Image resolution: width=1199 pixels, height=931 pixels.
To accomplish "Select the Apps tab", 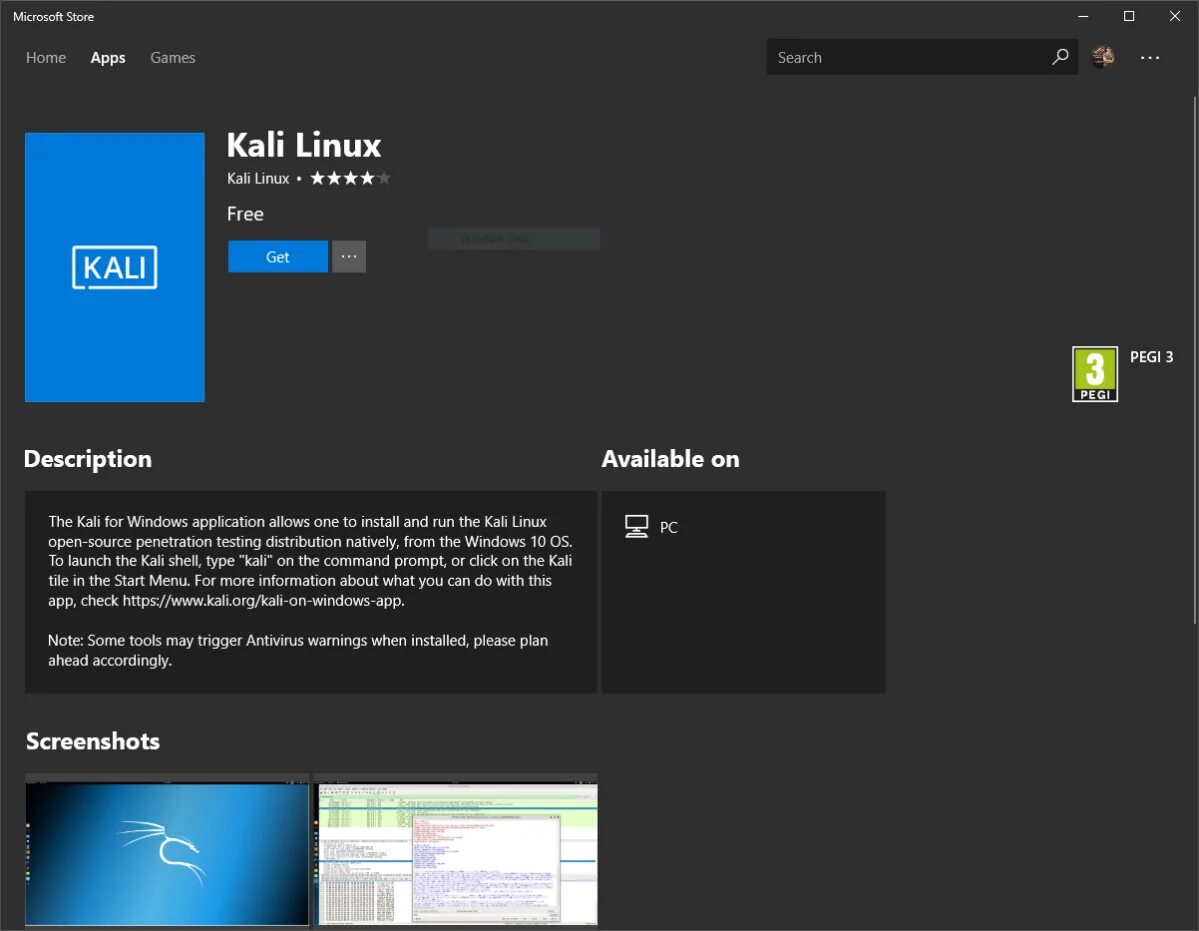I will [108, 57].
